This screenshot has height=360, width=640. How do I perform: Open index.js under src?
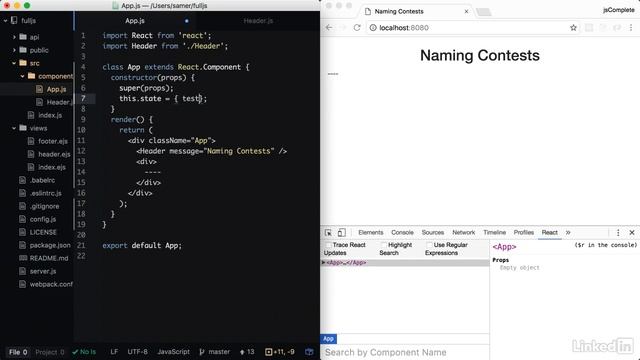click(x=50, y=115)
